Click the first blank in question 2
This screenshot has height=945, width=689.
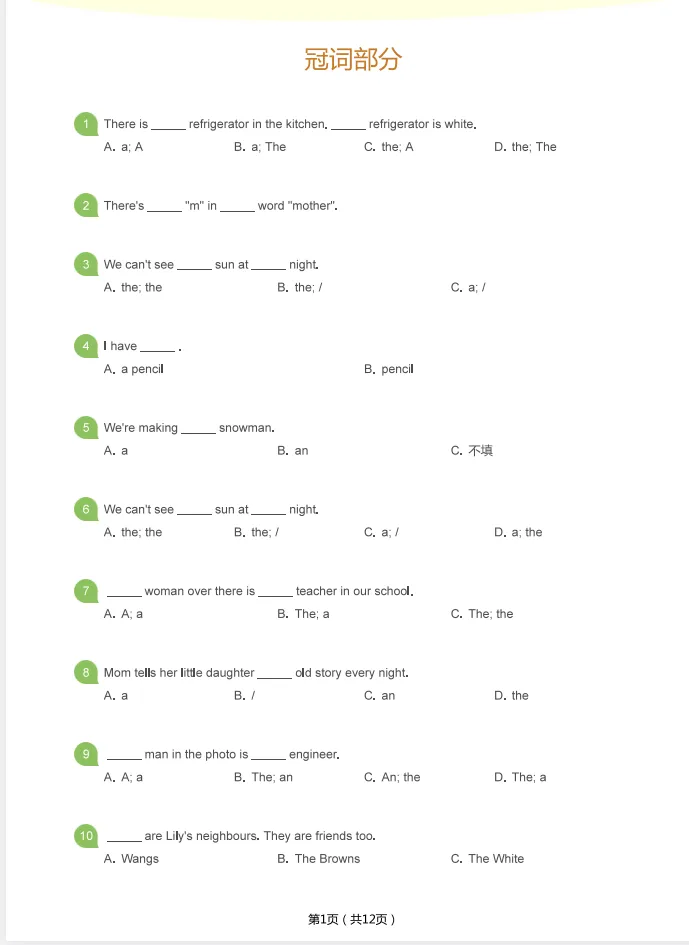tap(164, 208)
